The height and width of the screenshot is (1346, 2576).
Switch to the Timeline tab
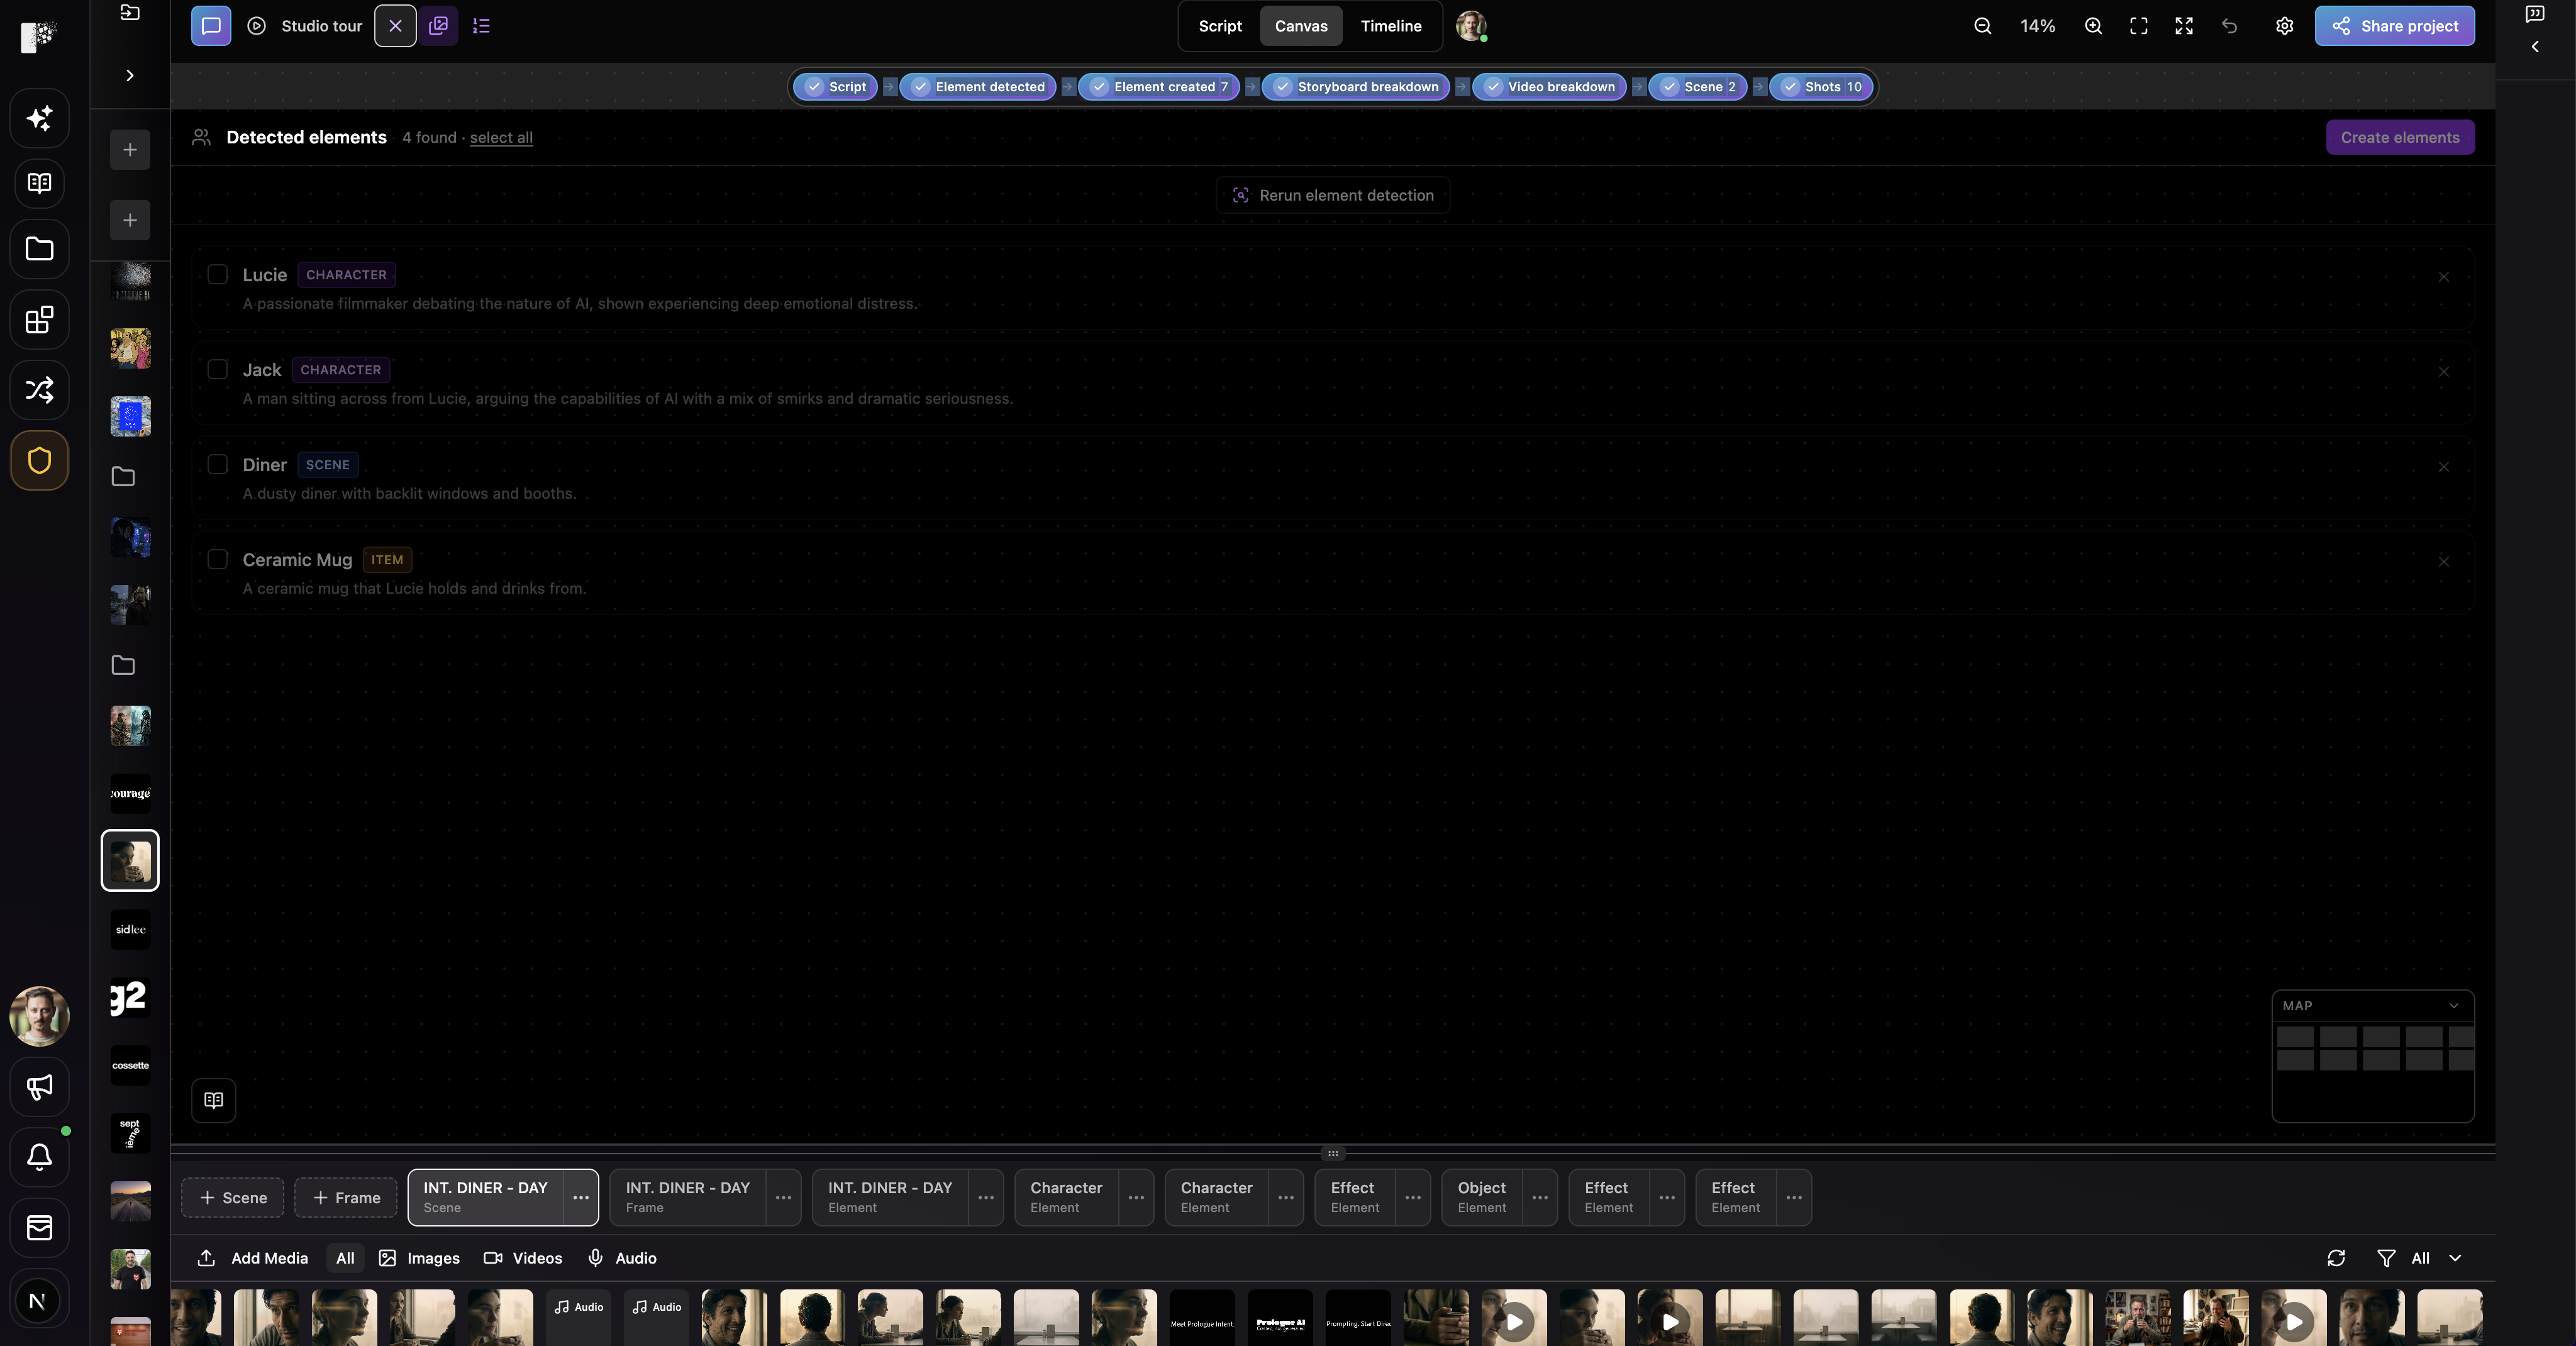pos(1391,26)
